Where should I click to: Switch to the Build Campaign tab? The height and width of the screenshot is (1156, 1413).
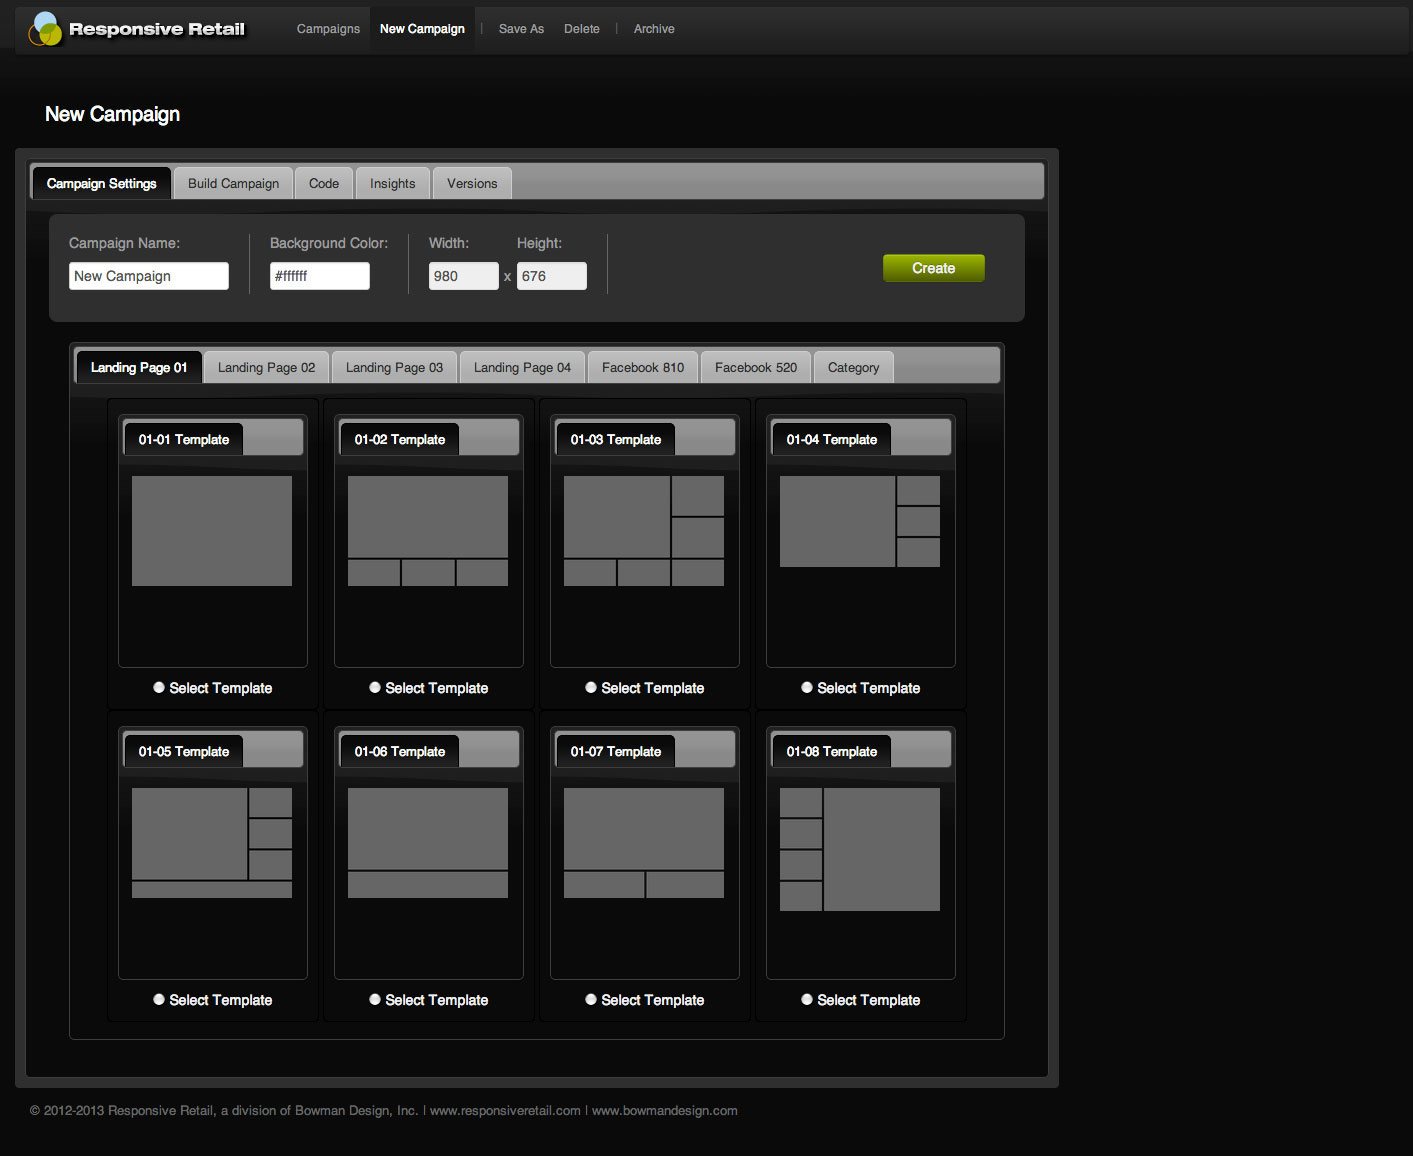(x=233, y=183)
